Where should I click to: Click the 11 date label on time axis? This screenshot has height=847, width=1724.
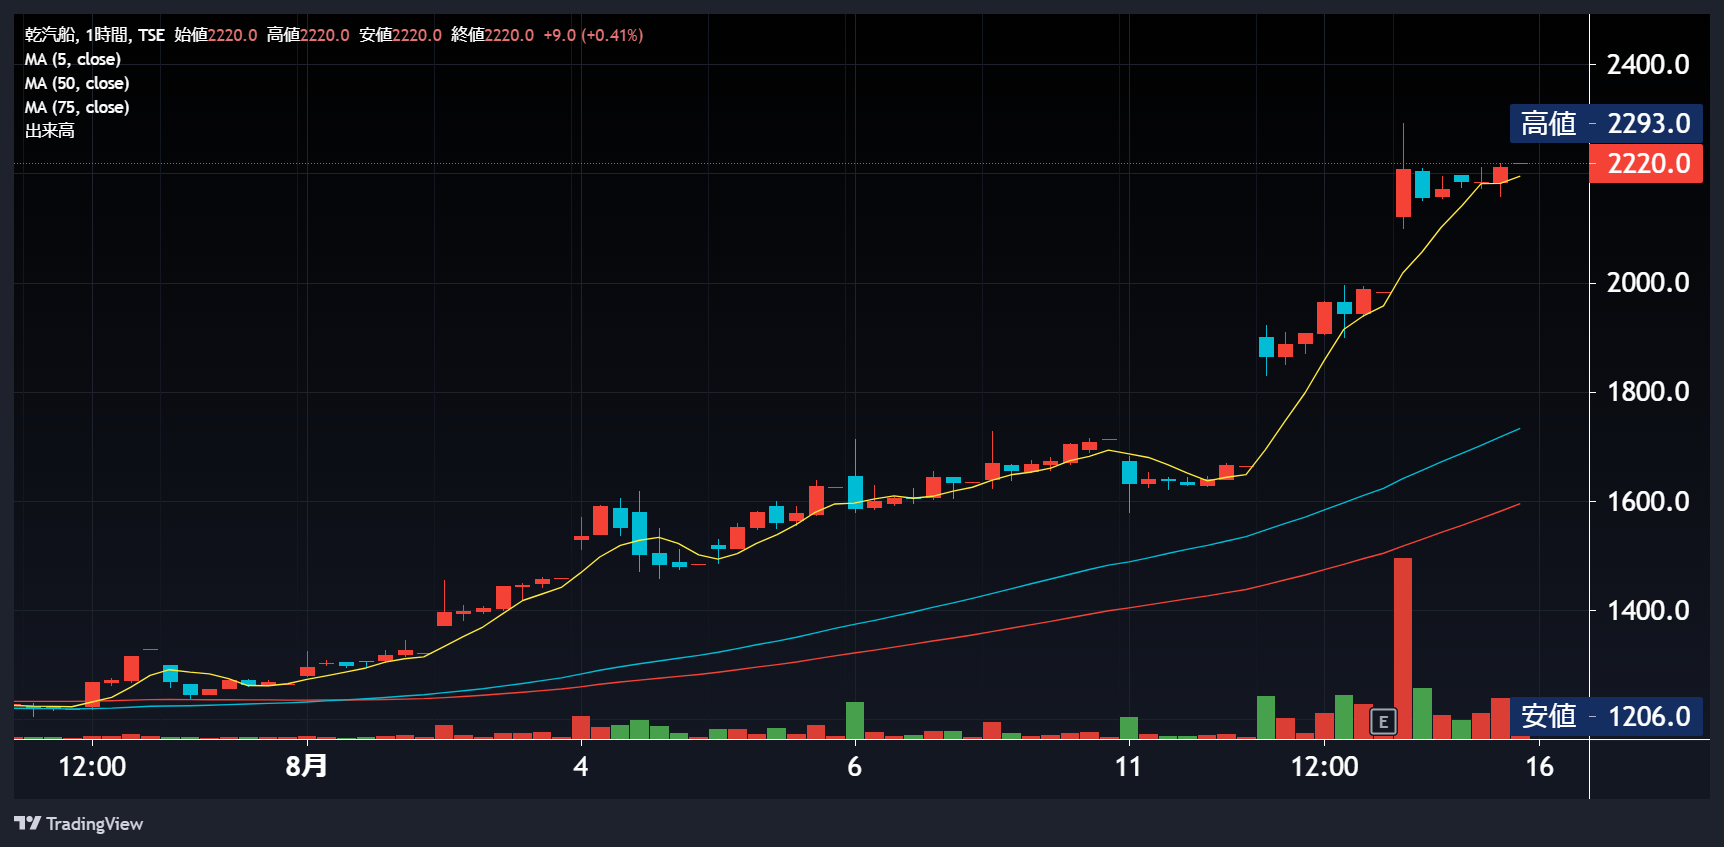[1128, 767]
